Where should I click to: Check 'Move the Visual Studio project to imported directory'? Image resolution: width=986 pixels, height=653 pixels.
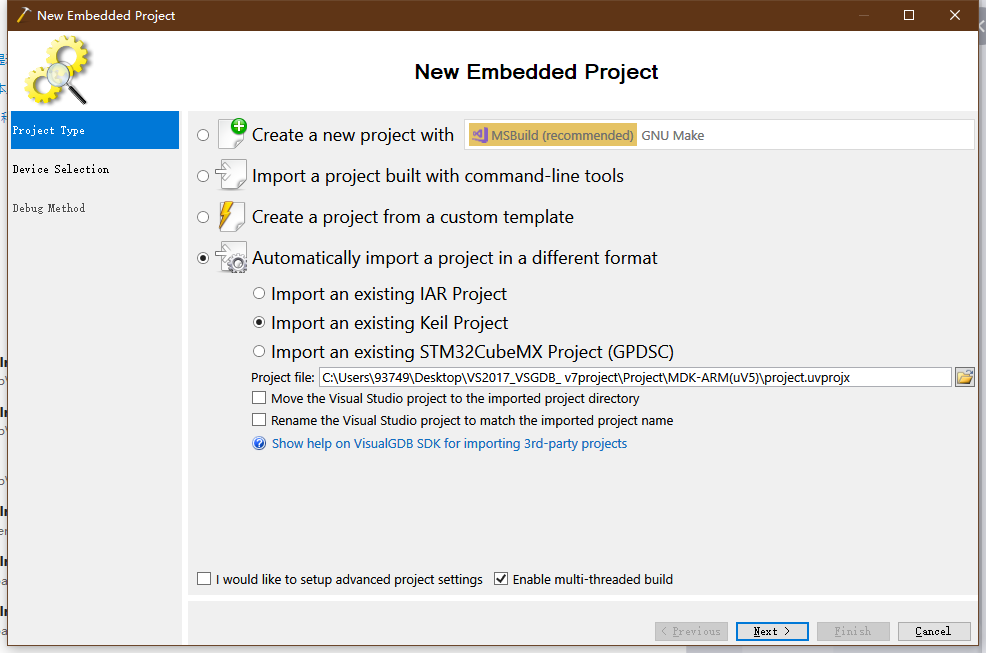pyautogui.click(x=258, y=398)
